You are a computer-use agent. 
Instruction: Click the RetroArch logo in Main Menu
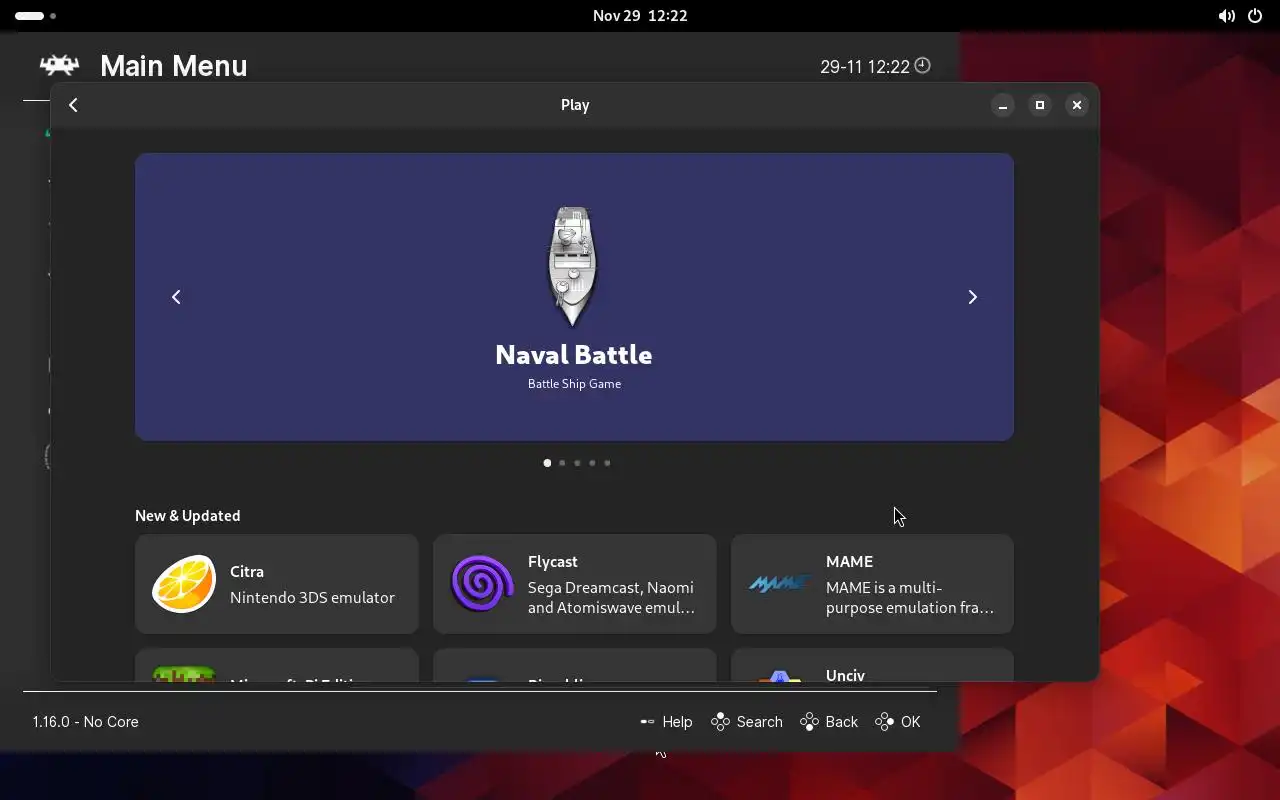click(x=59, y=66)
